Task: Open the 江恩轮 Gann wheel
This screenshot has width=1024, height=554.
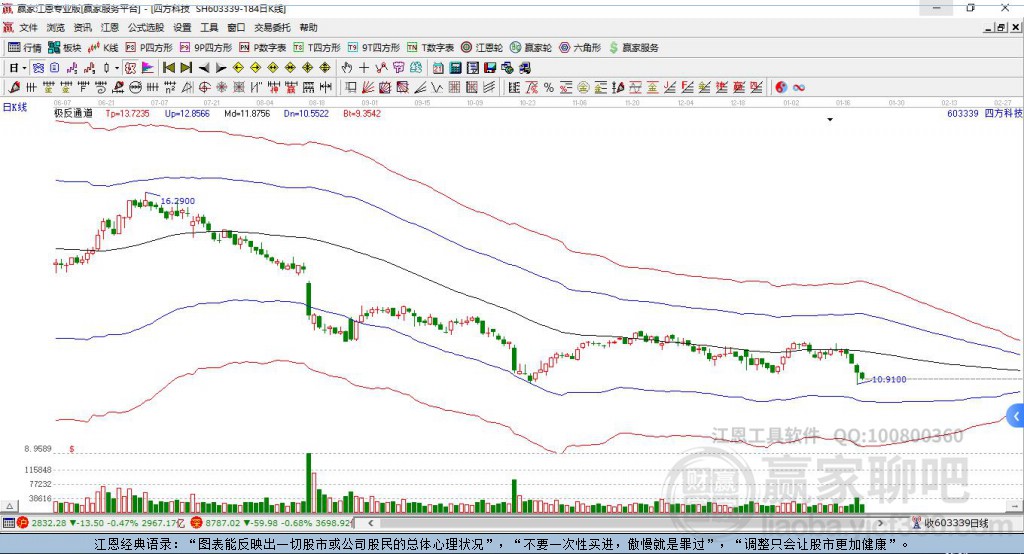Action: (482, 48)
